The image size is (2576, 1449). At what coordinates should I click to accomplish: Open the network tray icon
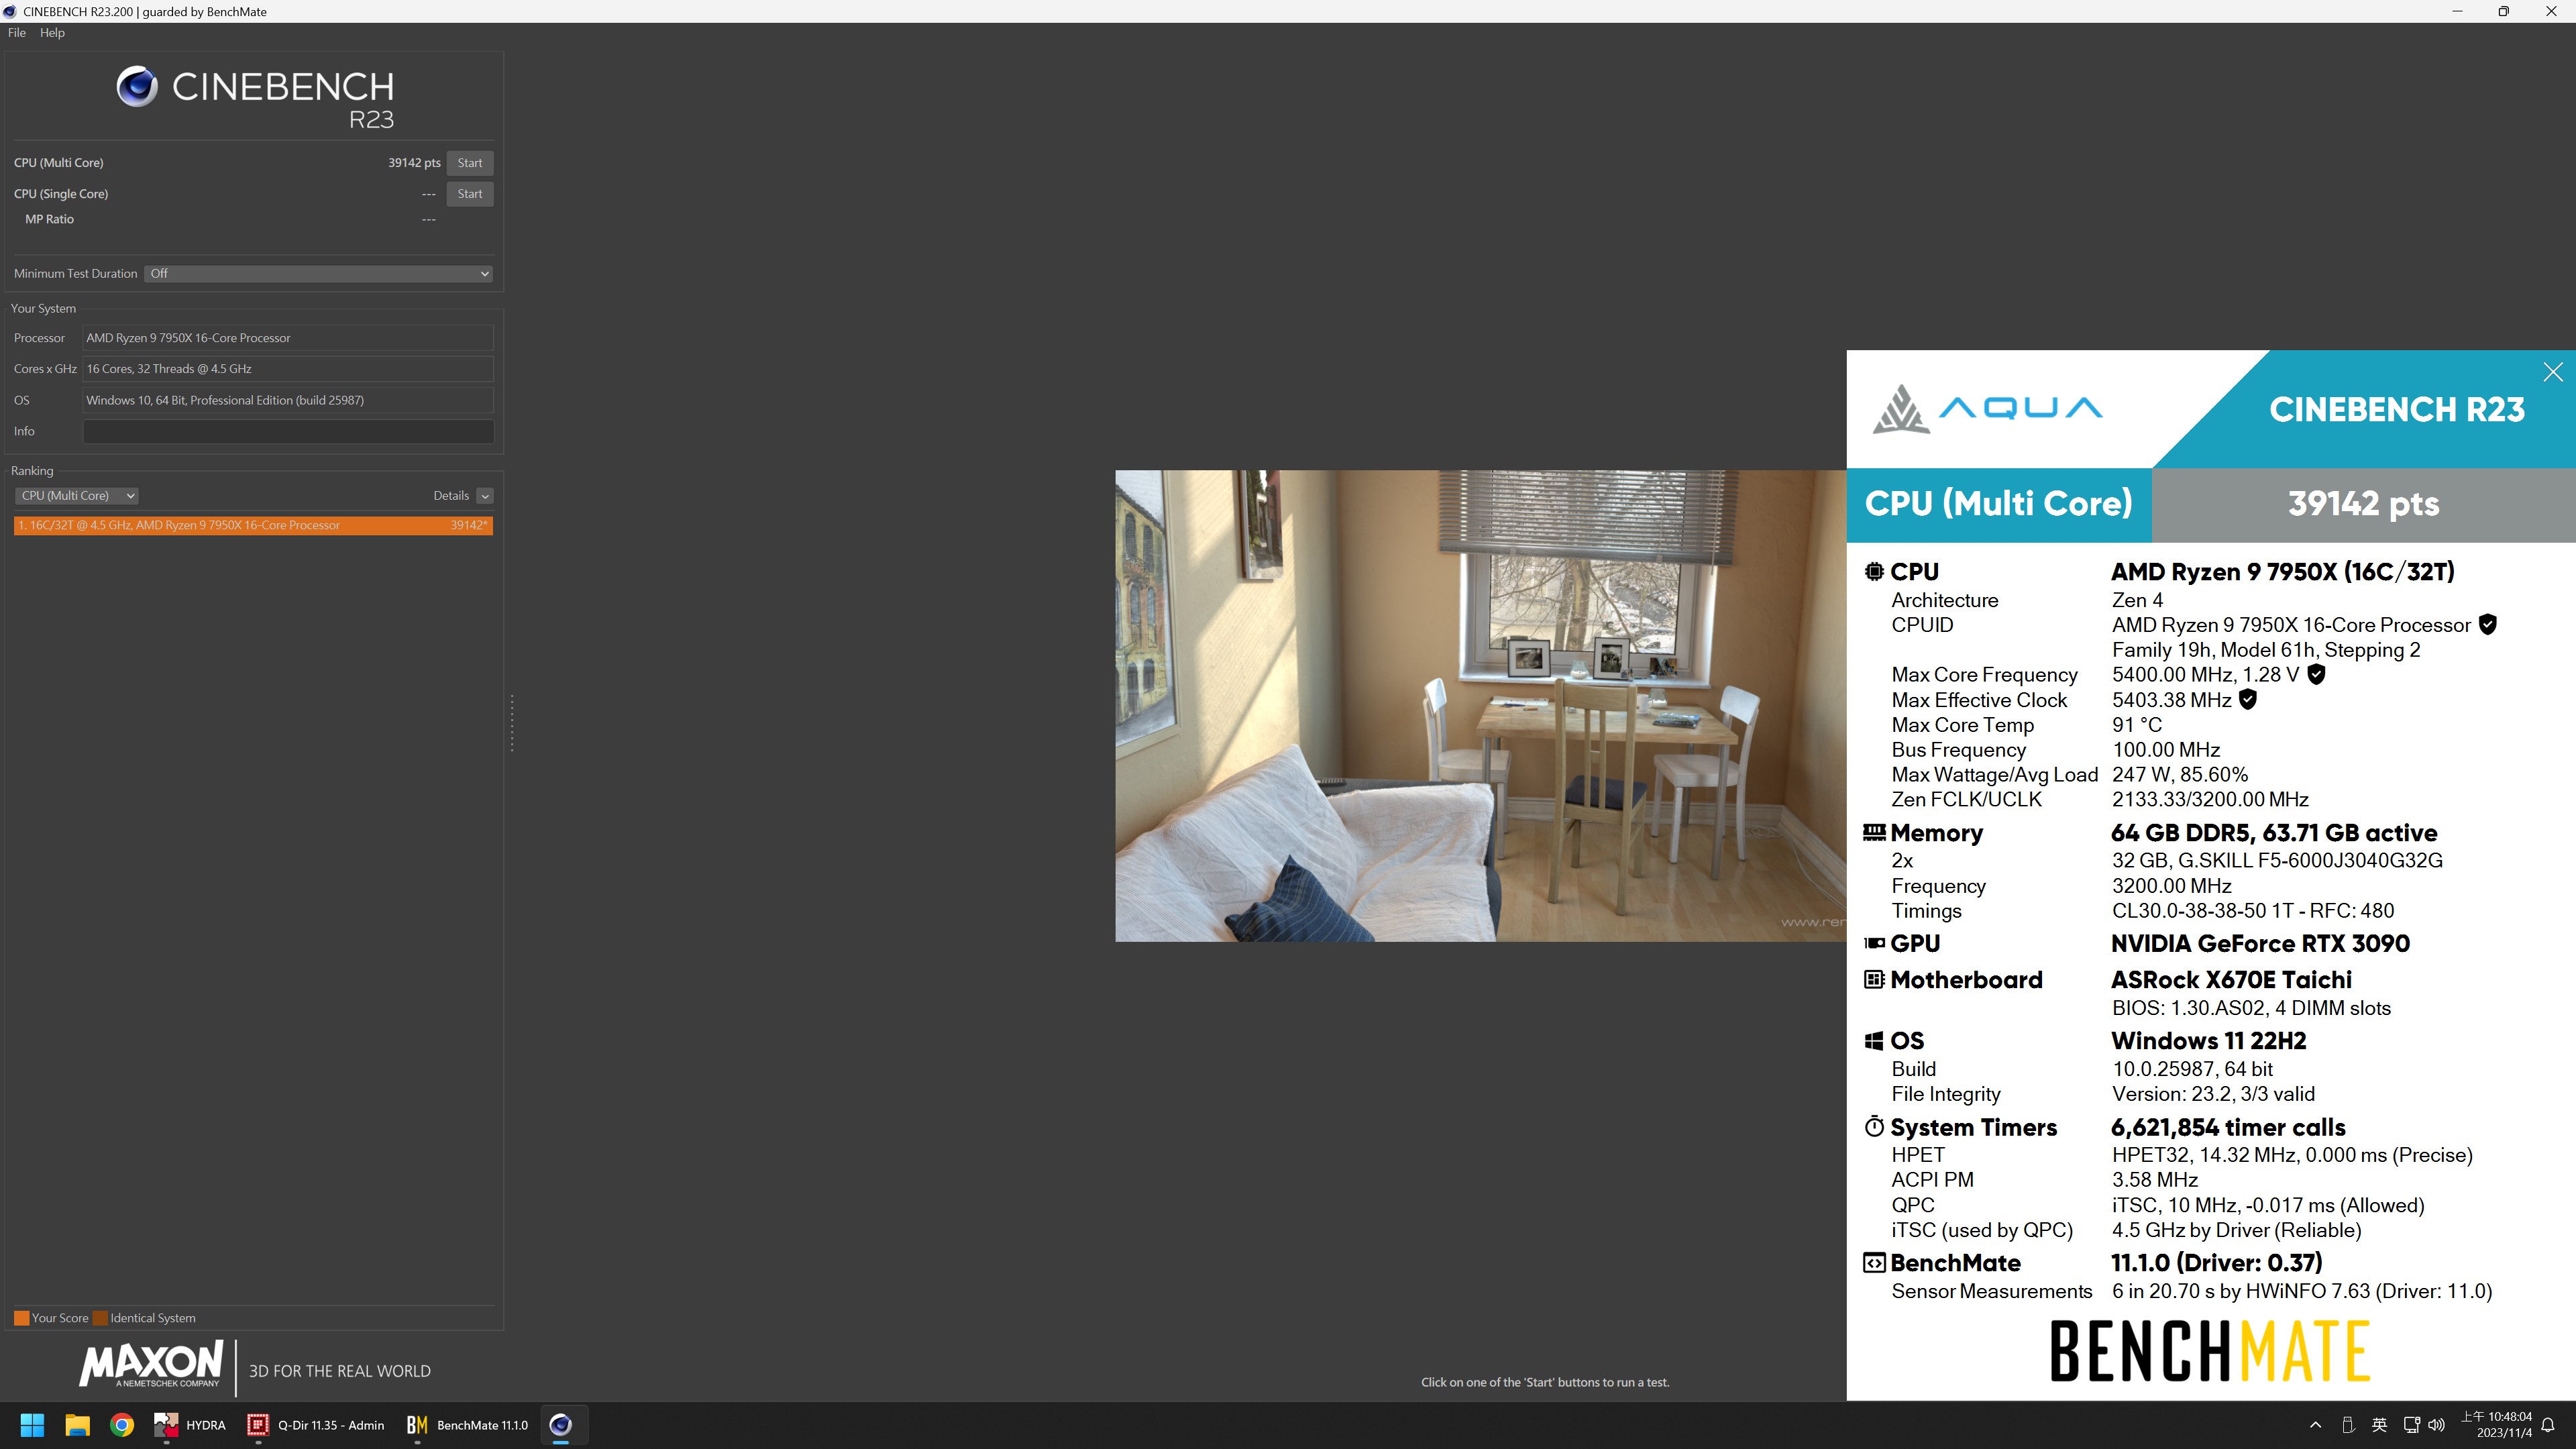(x=2411, y=1426)
